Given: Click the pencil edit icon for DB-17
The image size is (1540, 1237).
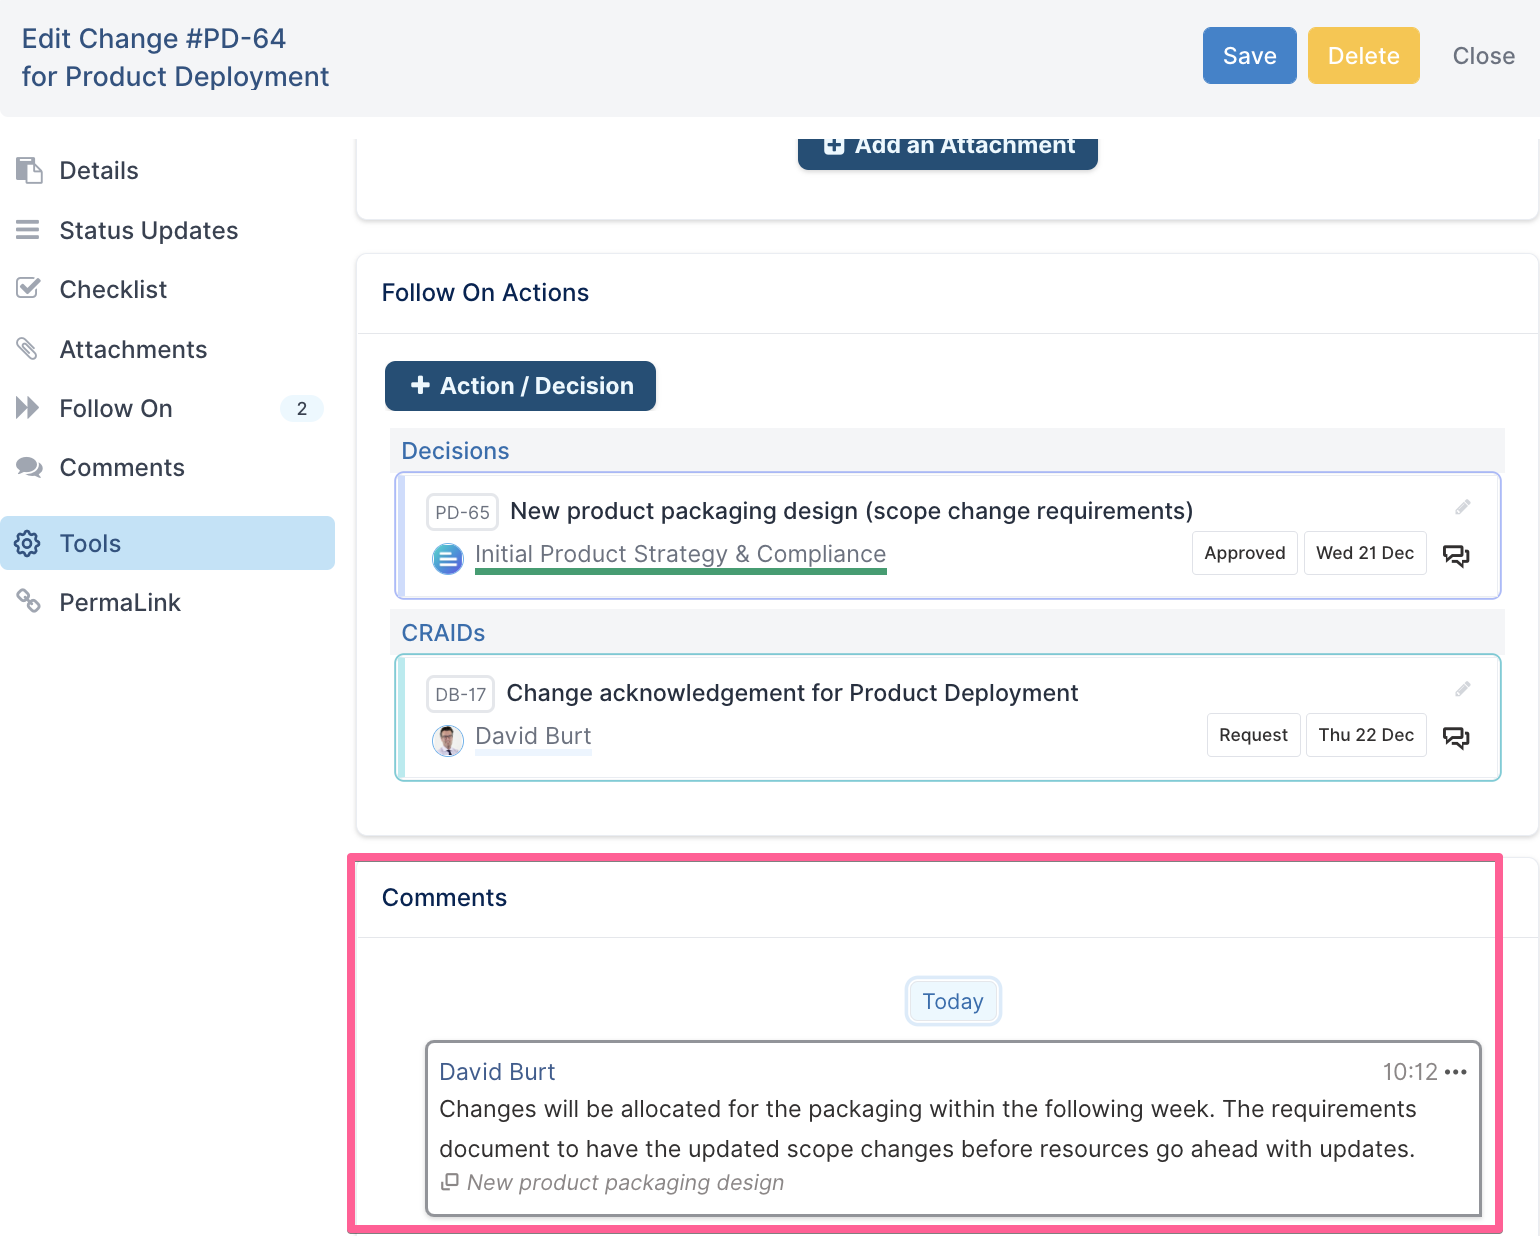Looking at the screenshot, I should tap(1462, 690).
